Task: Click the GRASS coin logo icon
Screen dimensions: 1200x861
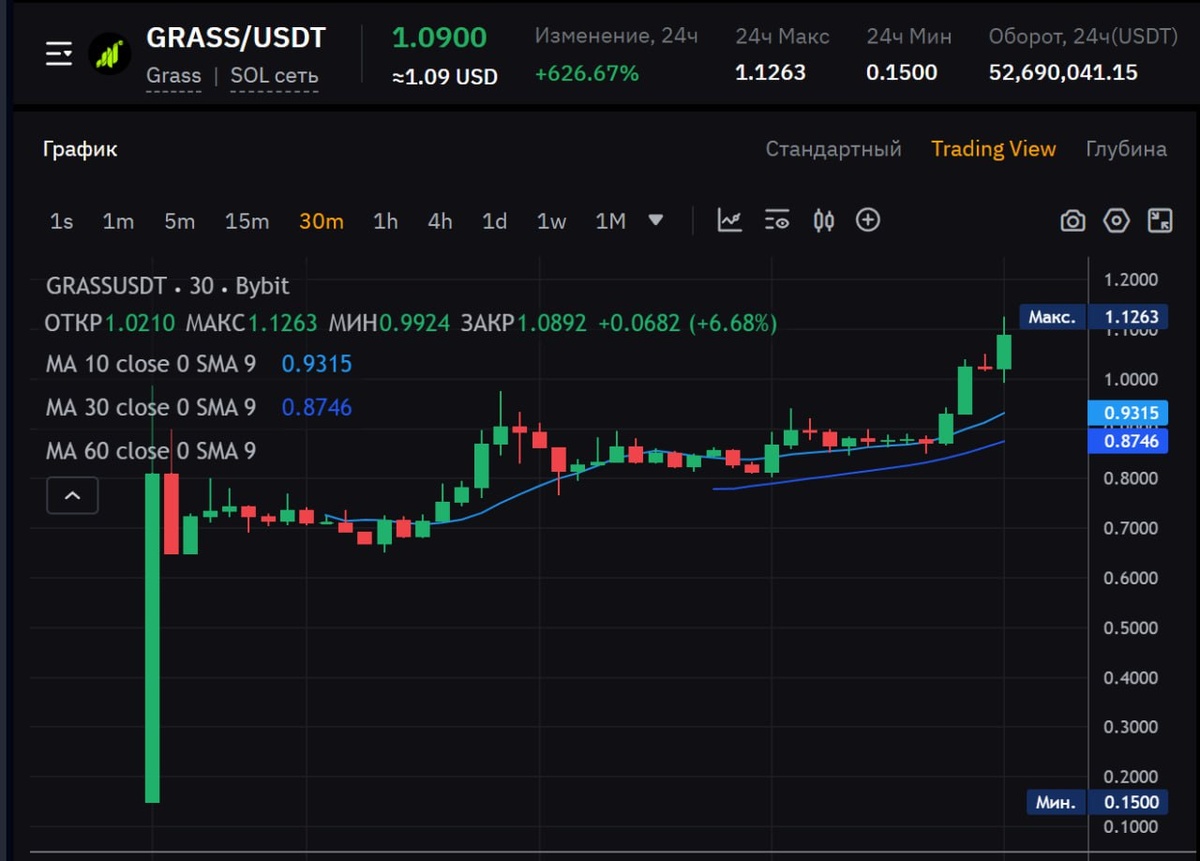Action: tap(109, 54)
